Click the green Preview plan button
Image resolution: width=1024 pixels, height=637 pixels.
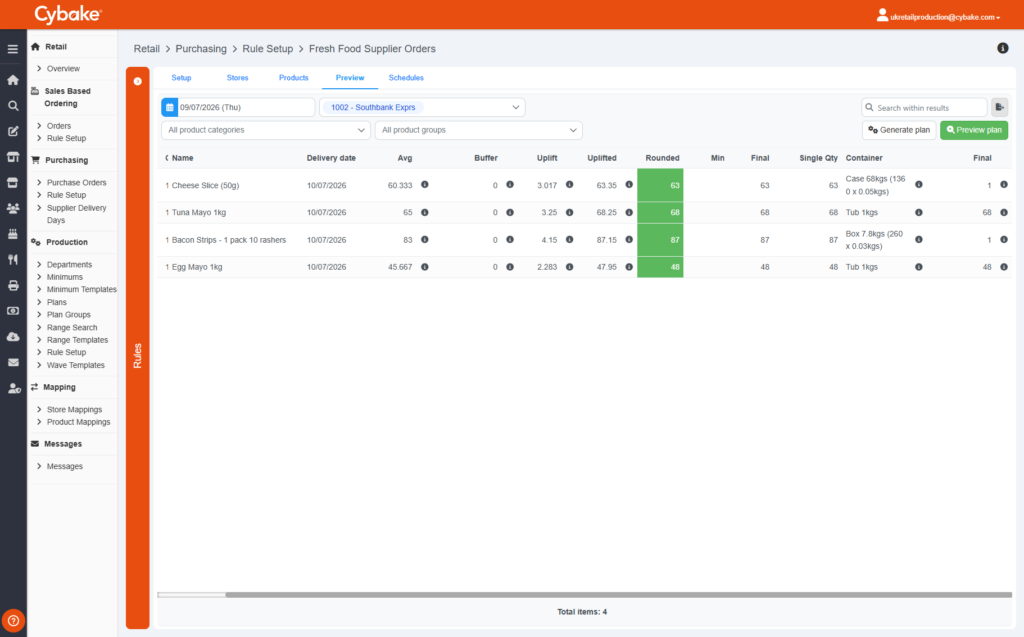pyautogui.click(x=974, y=130)
